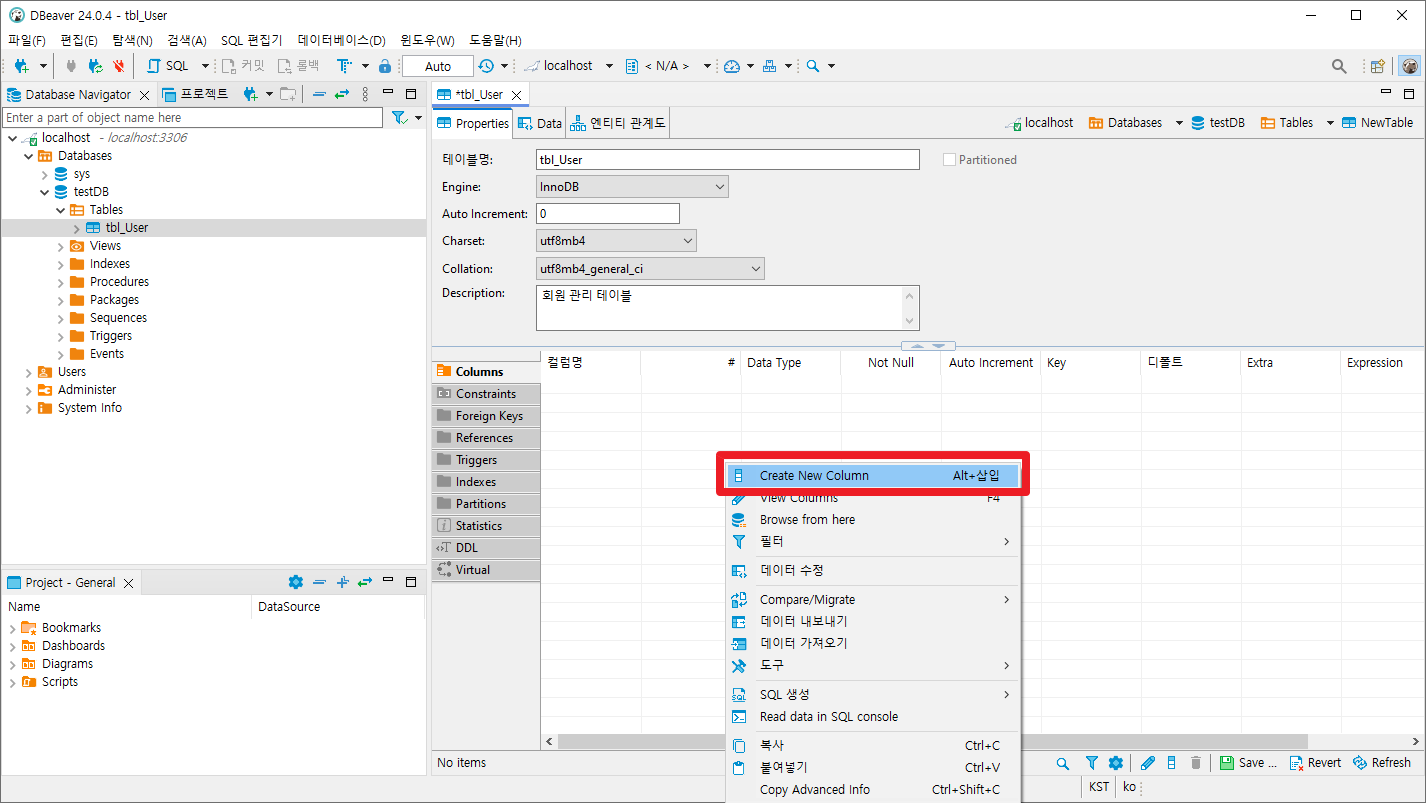Open the 필터 submenu in context menu

[872, 542]
